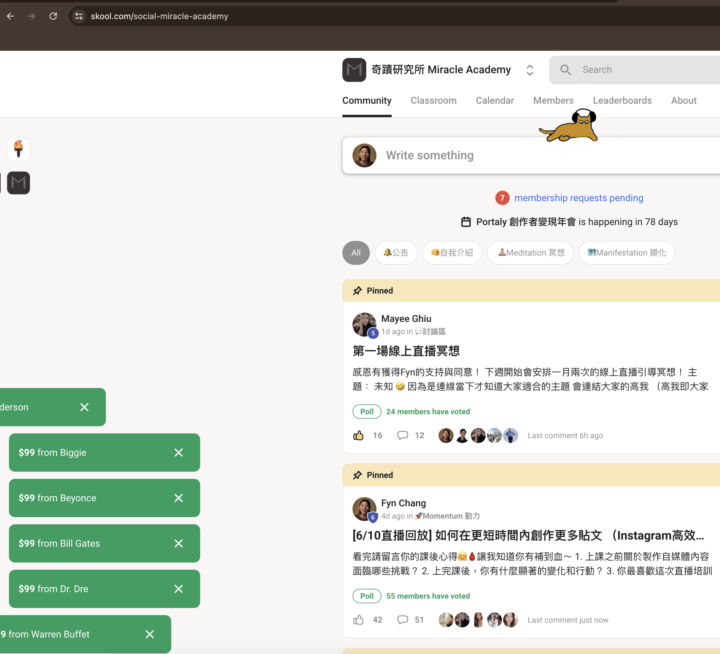
Task: Dismiss the $99 from Biggie notification
Action: (x=178, y=453)
